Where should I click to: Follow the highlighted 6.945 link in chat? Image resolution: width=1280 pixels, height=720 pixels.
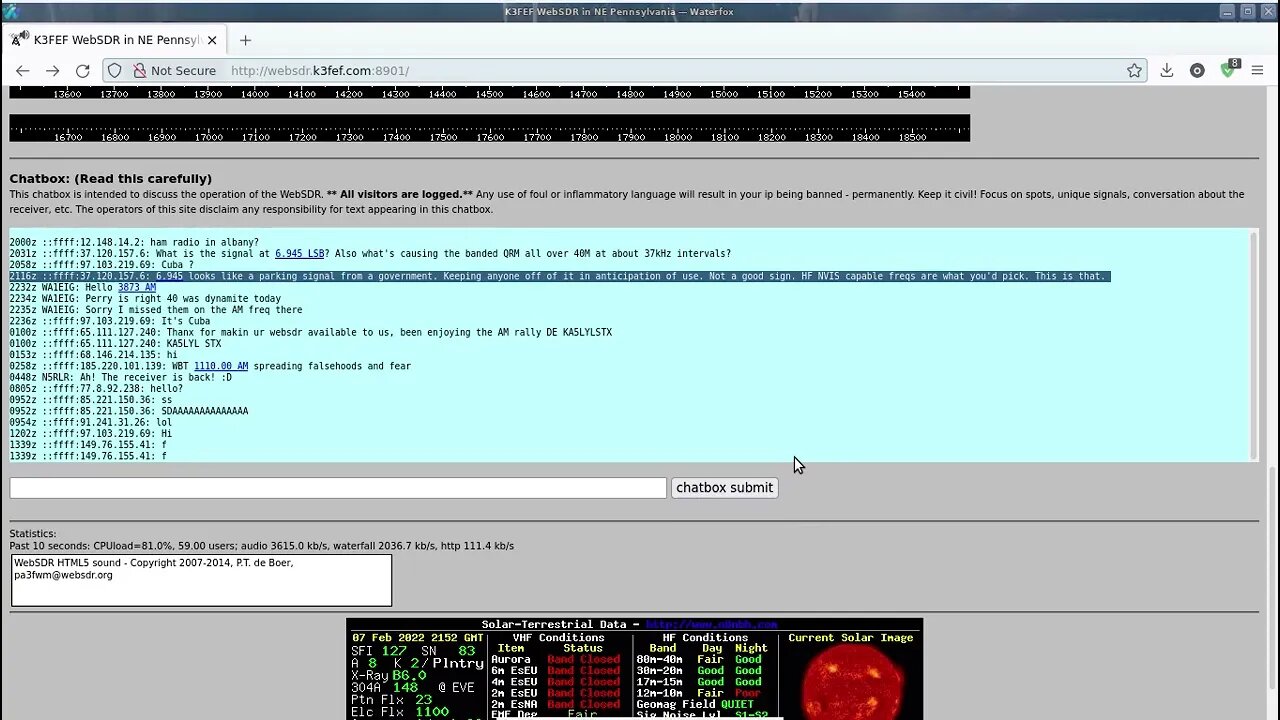(x=169, y=276)
